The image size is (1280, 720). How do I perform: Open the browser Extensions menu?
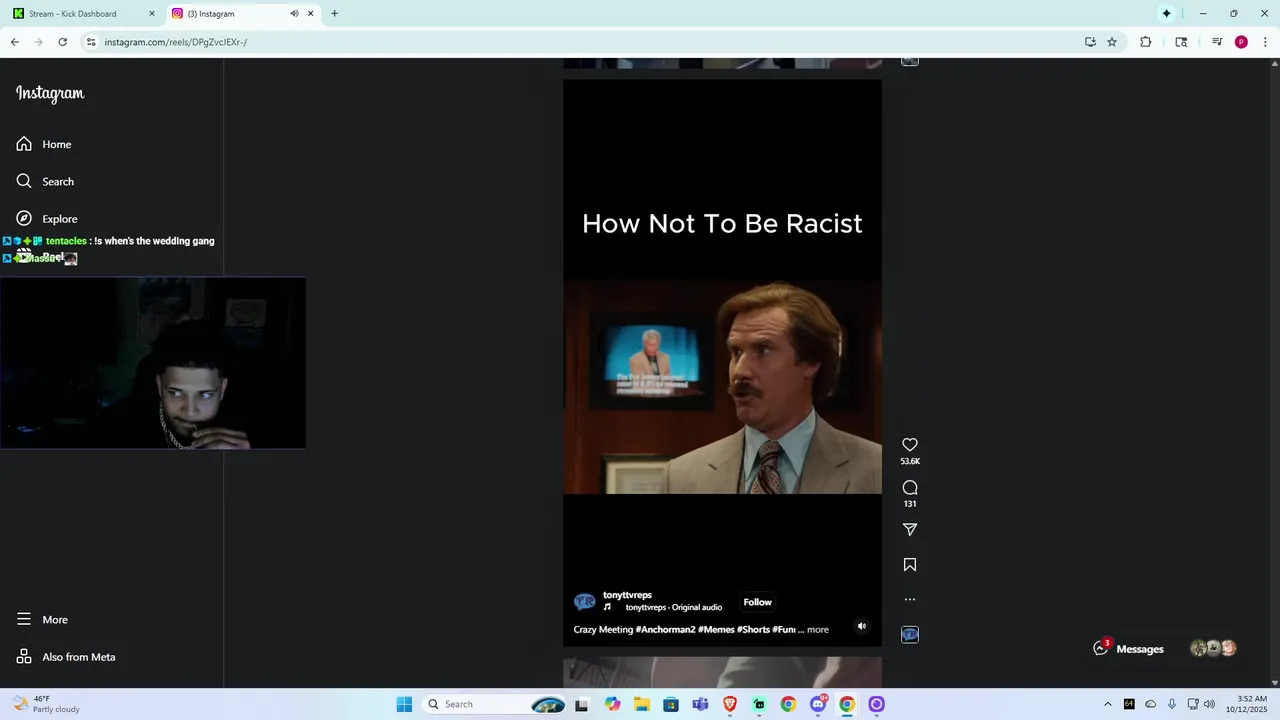tap(1146, 42)
